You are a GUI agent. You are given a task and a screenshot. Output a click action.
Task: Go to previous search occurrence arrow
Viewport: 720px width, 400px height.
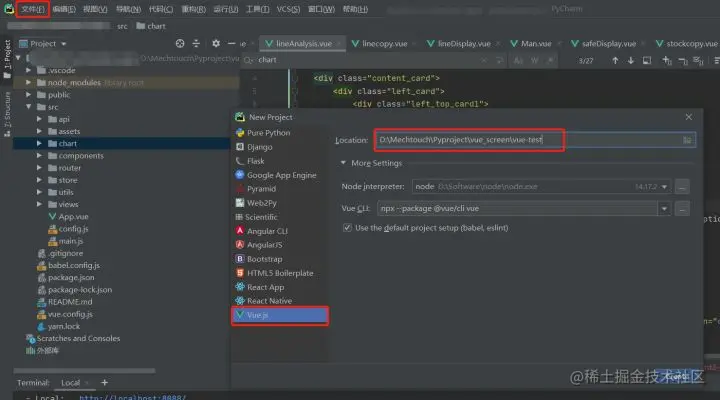pos(615,61)
